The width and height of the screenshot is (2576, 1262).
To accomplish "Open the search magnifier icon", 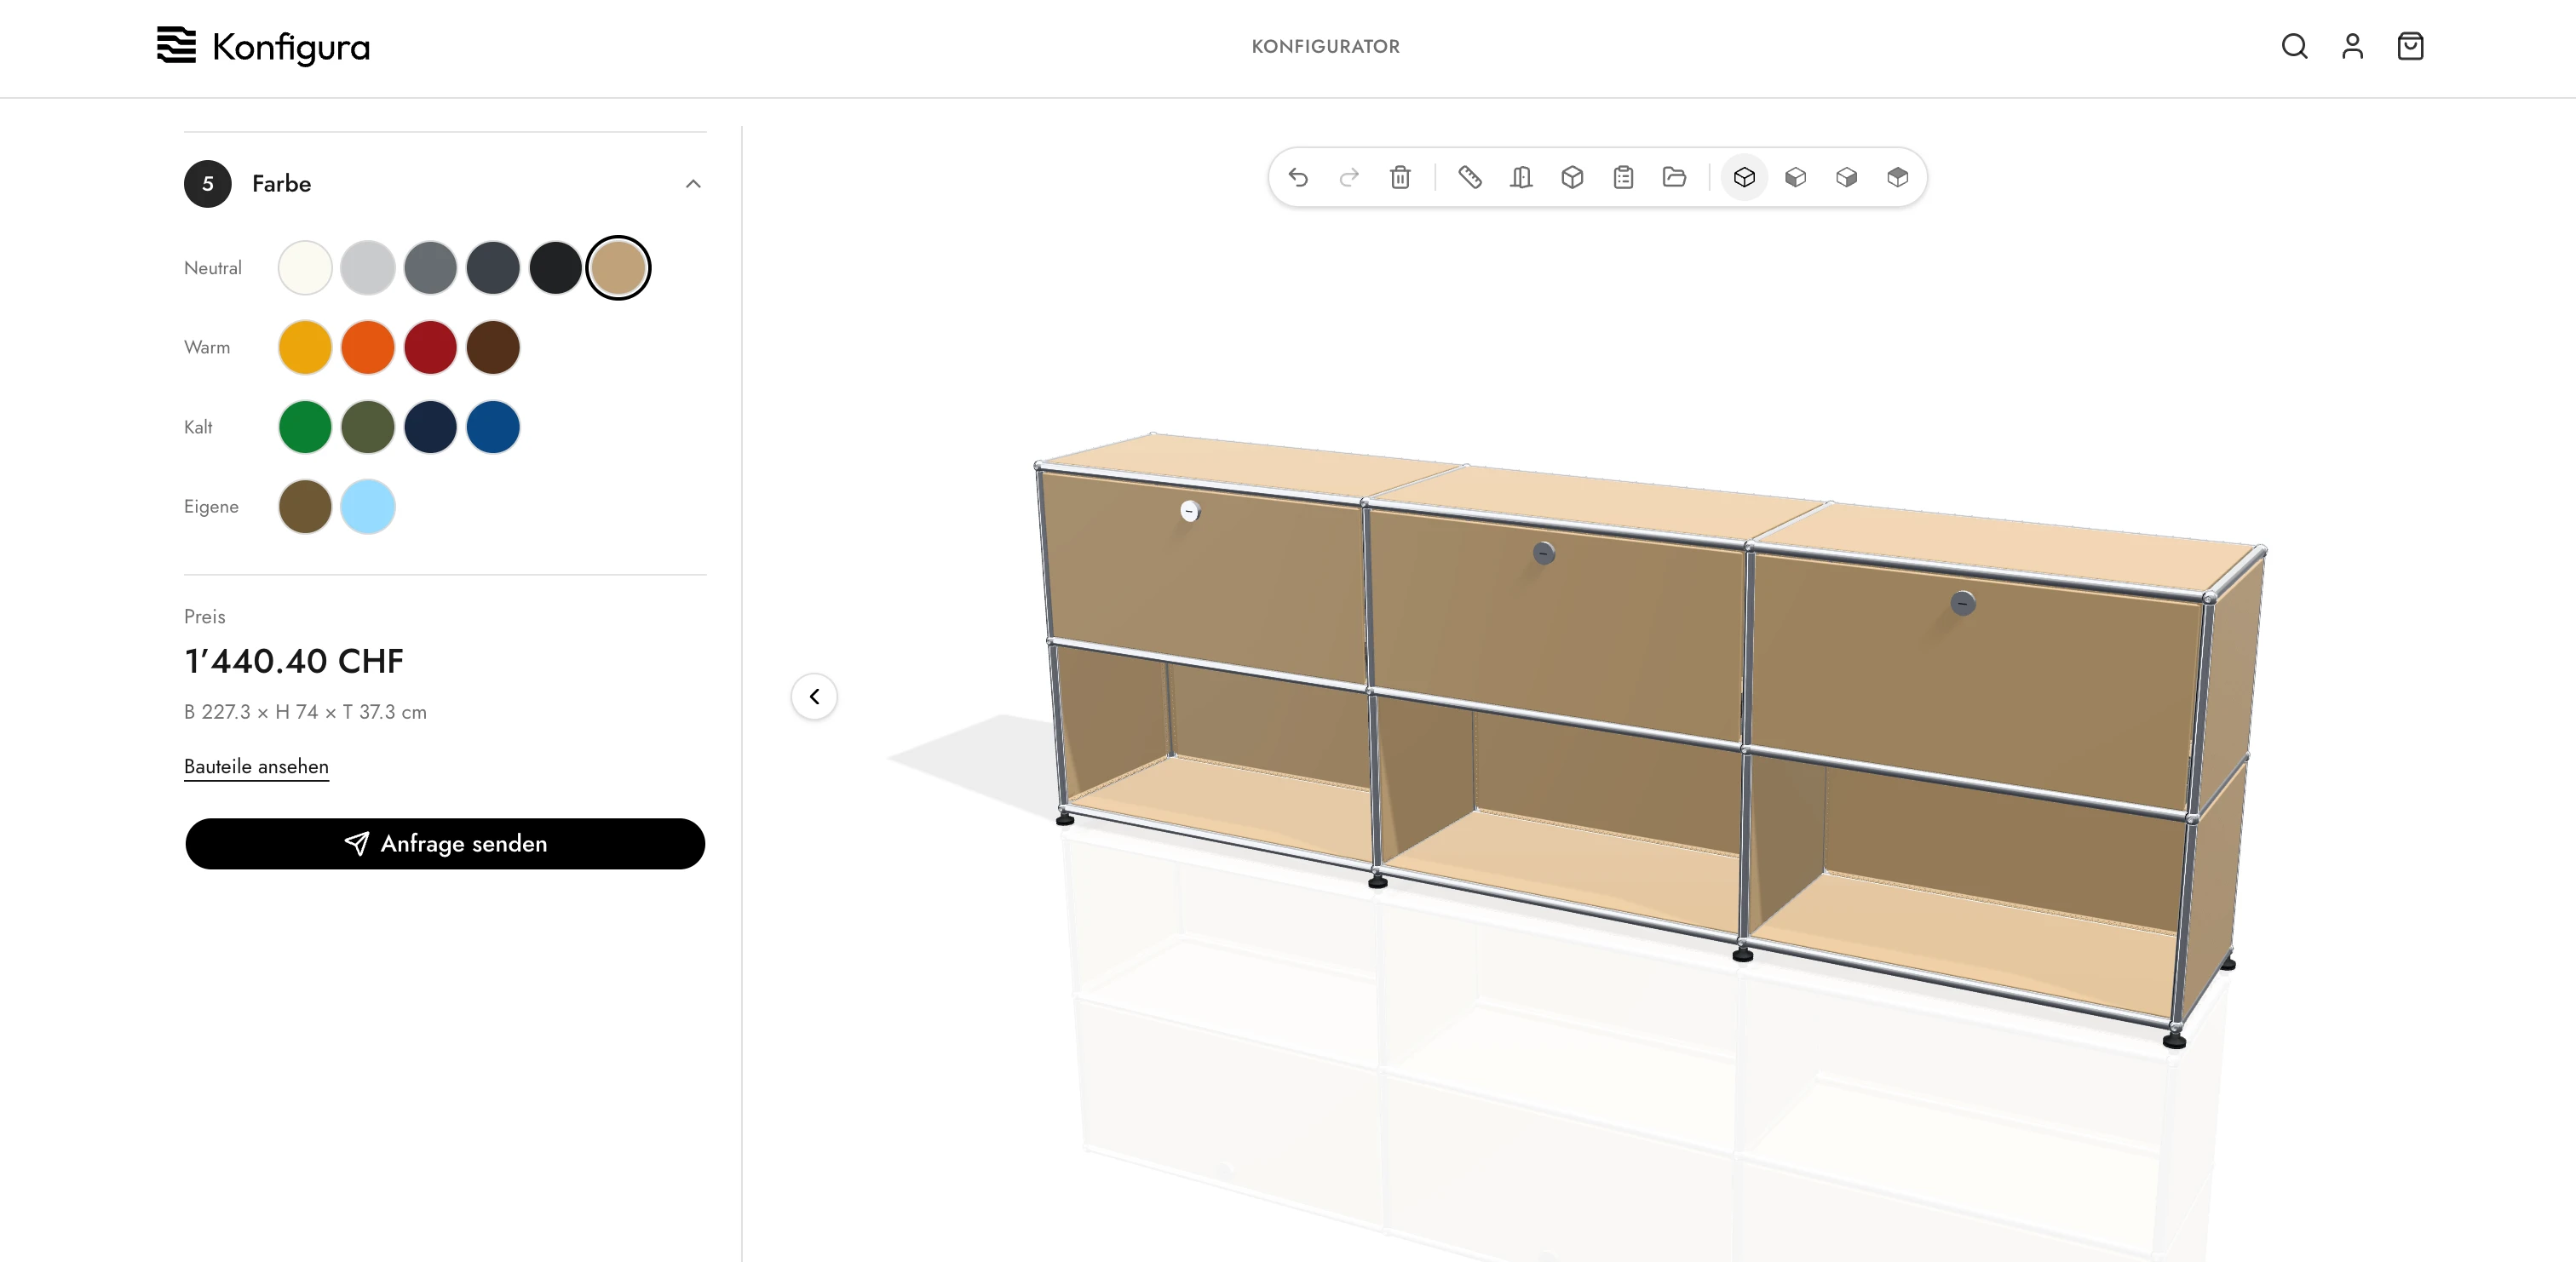I will click(2294, 46).
